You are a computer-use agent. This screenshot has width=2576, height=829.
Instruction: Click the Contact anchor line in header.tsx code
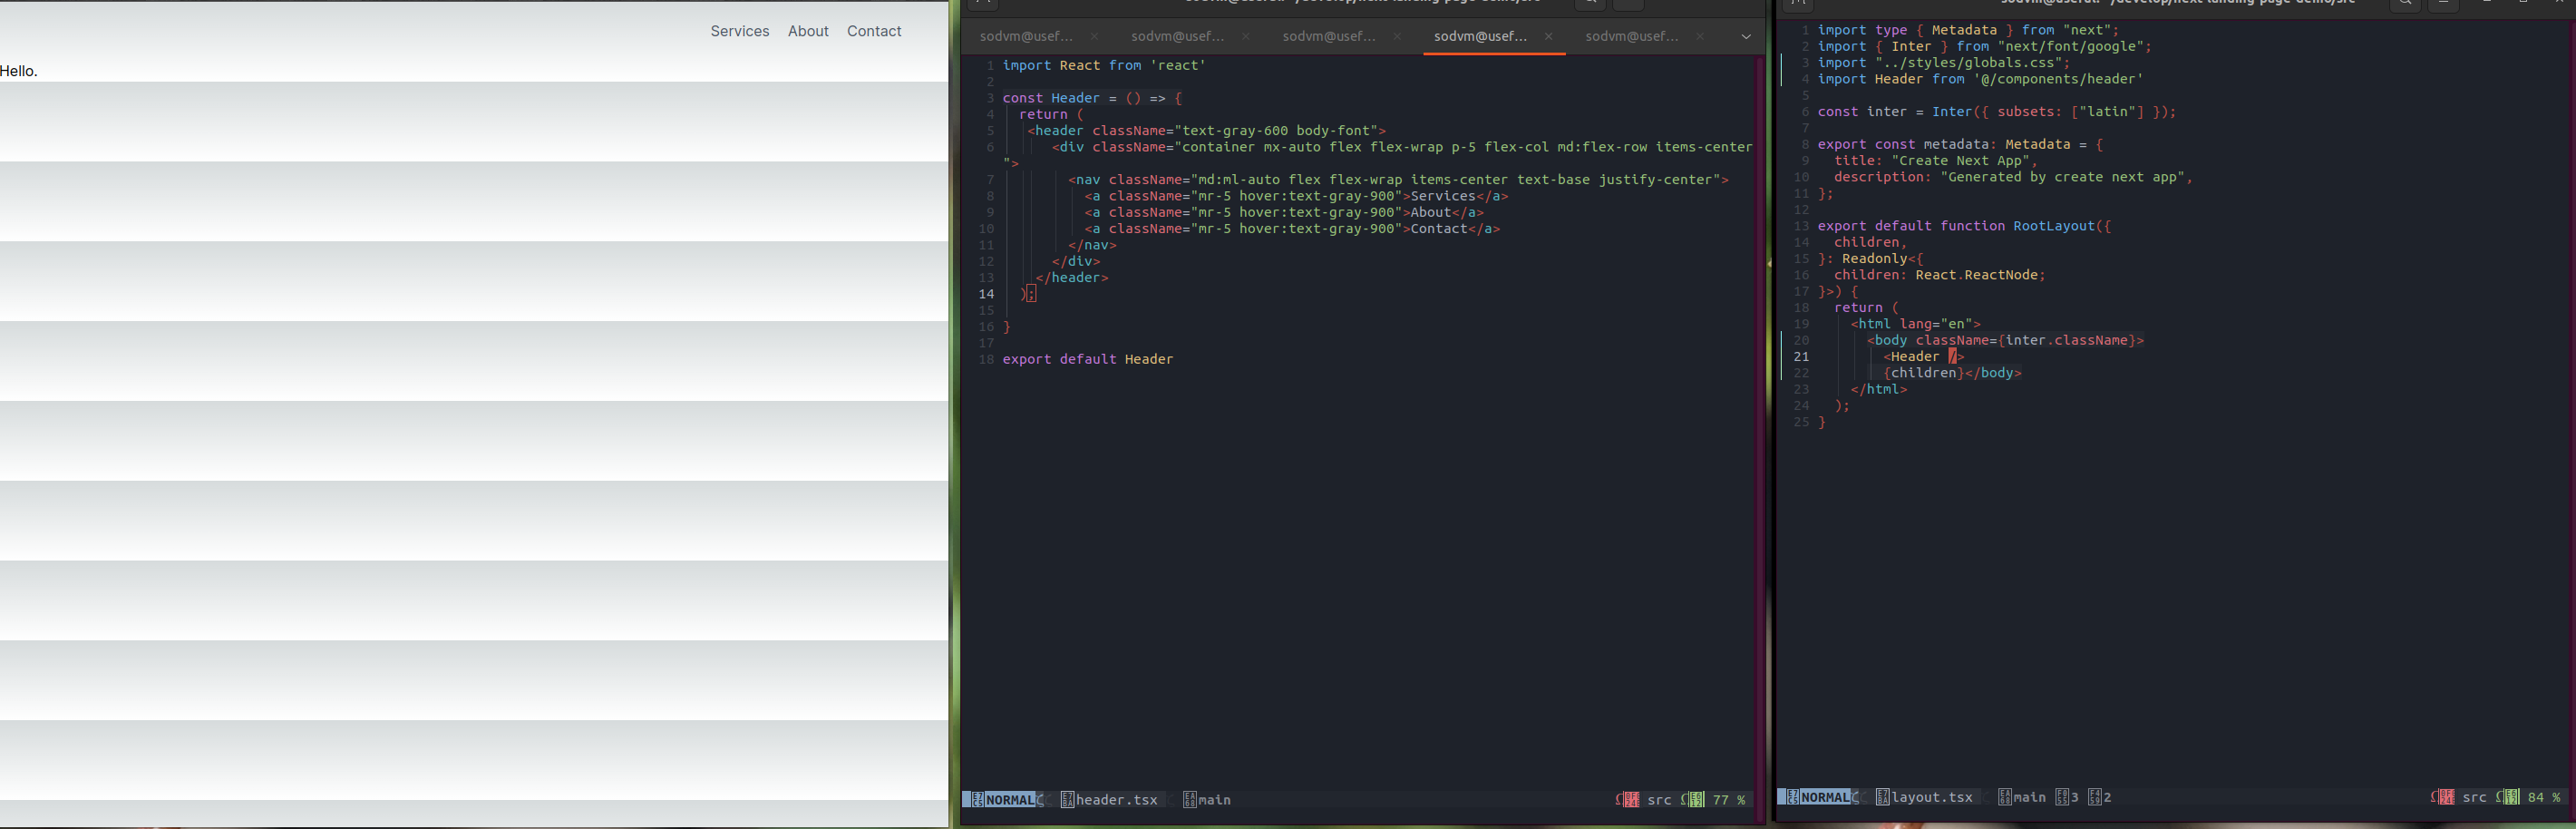point(1292,229)
